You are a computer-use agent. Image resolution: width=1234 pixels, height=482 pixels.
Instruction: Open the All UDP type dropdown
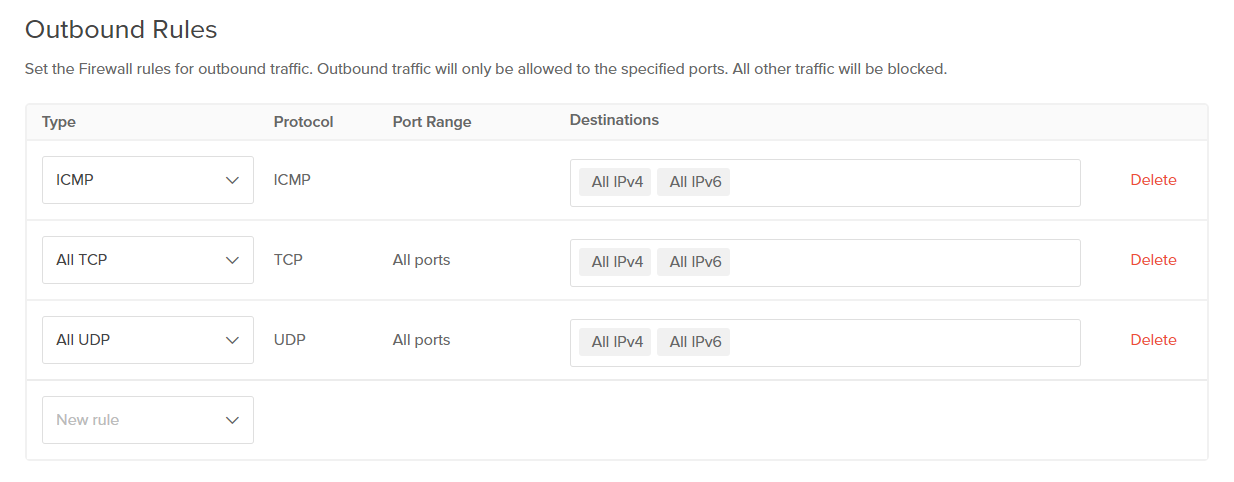(147, 340)
